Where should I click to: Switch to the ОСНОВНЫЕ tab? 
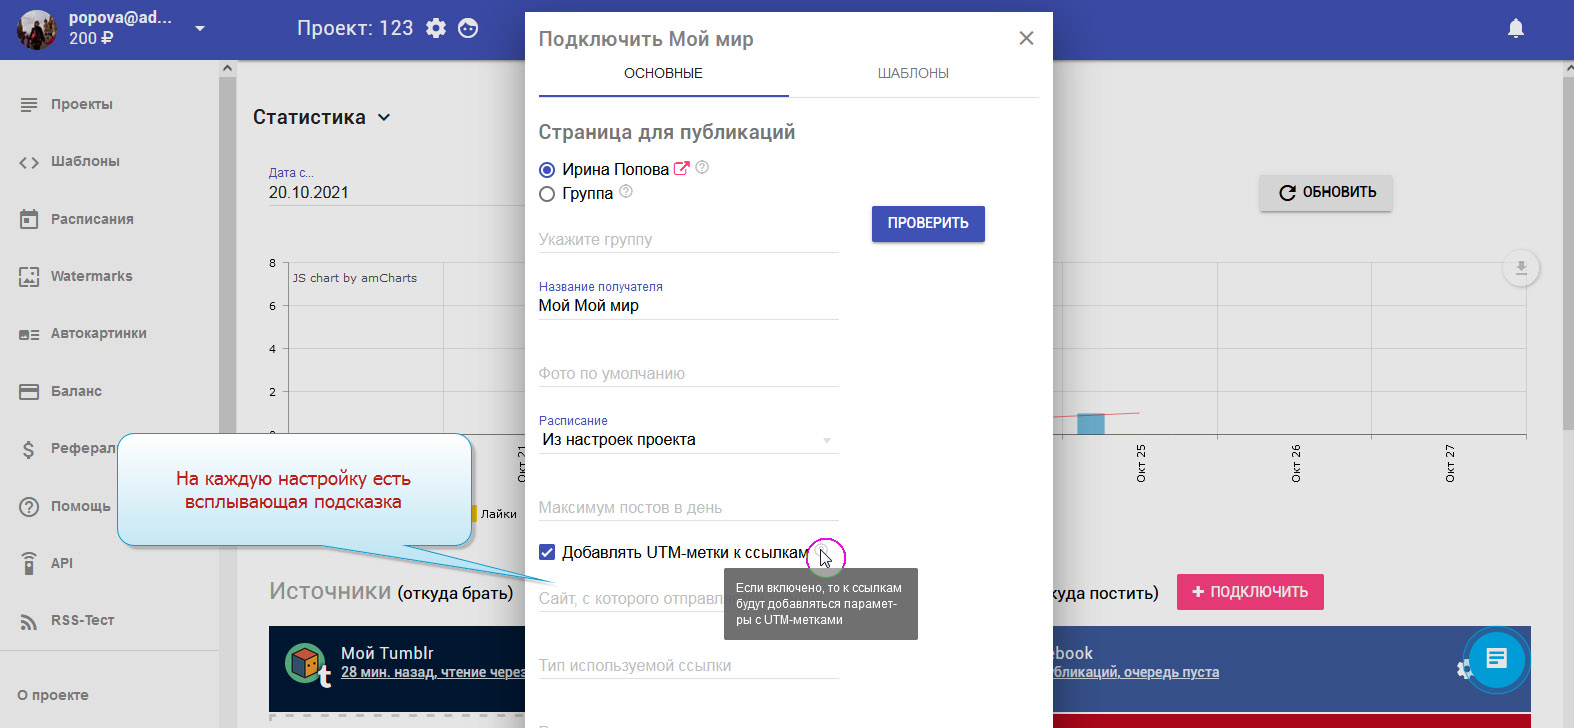pos(663,73)
